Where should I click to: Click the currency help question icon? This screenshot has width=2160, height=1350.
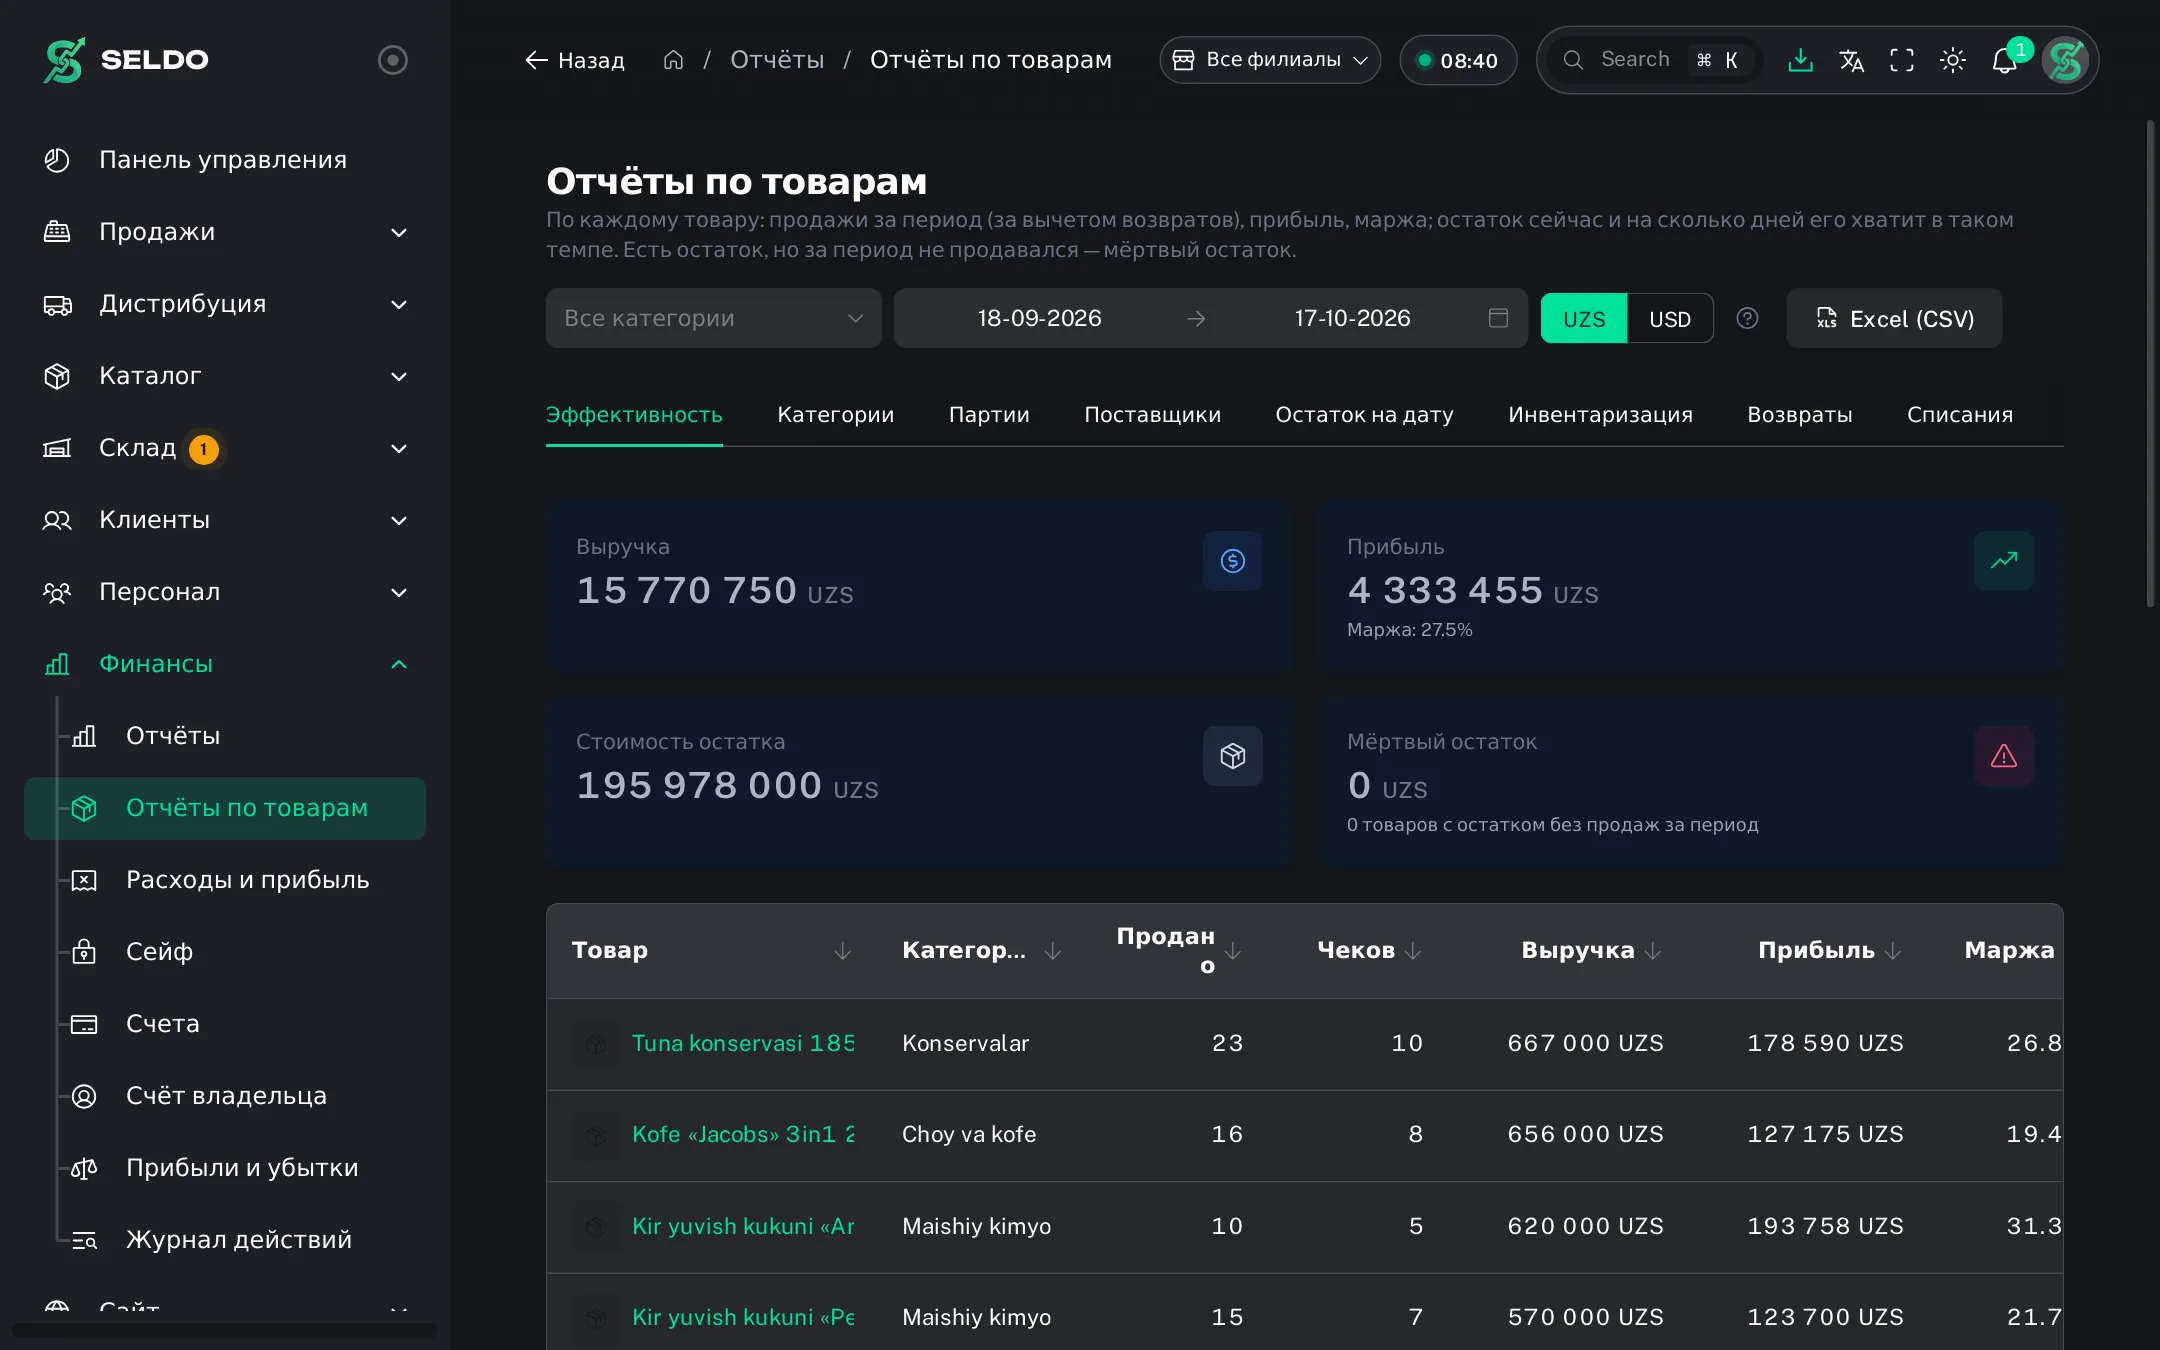1747,318
